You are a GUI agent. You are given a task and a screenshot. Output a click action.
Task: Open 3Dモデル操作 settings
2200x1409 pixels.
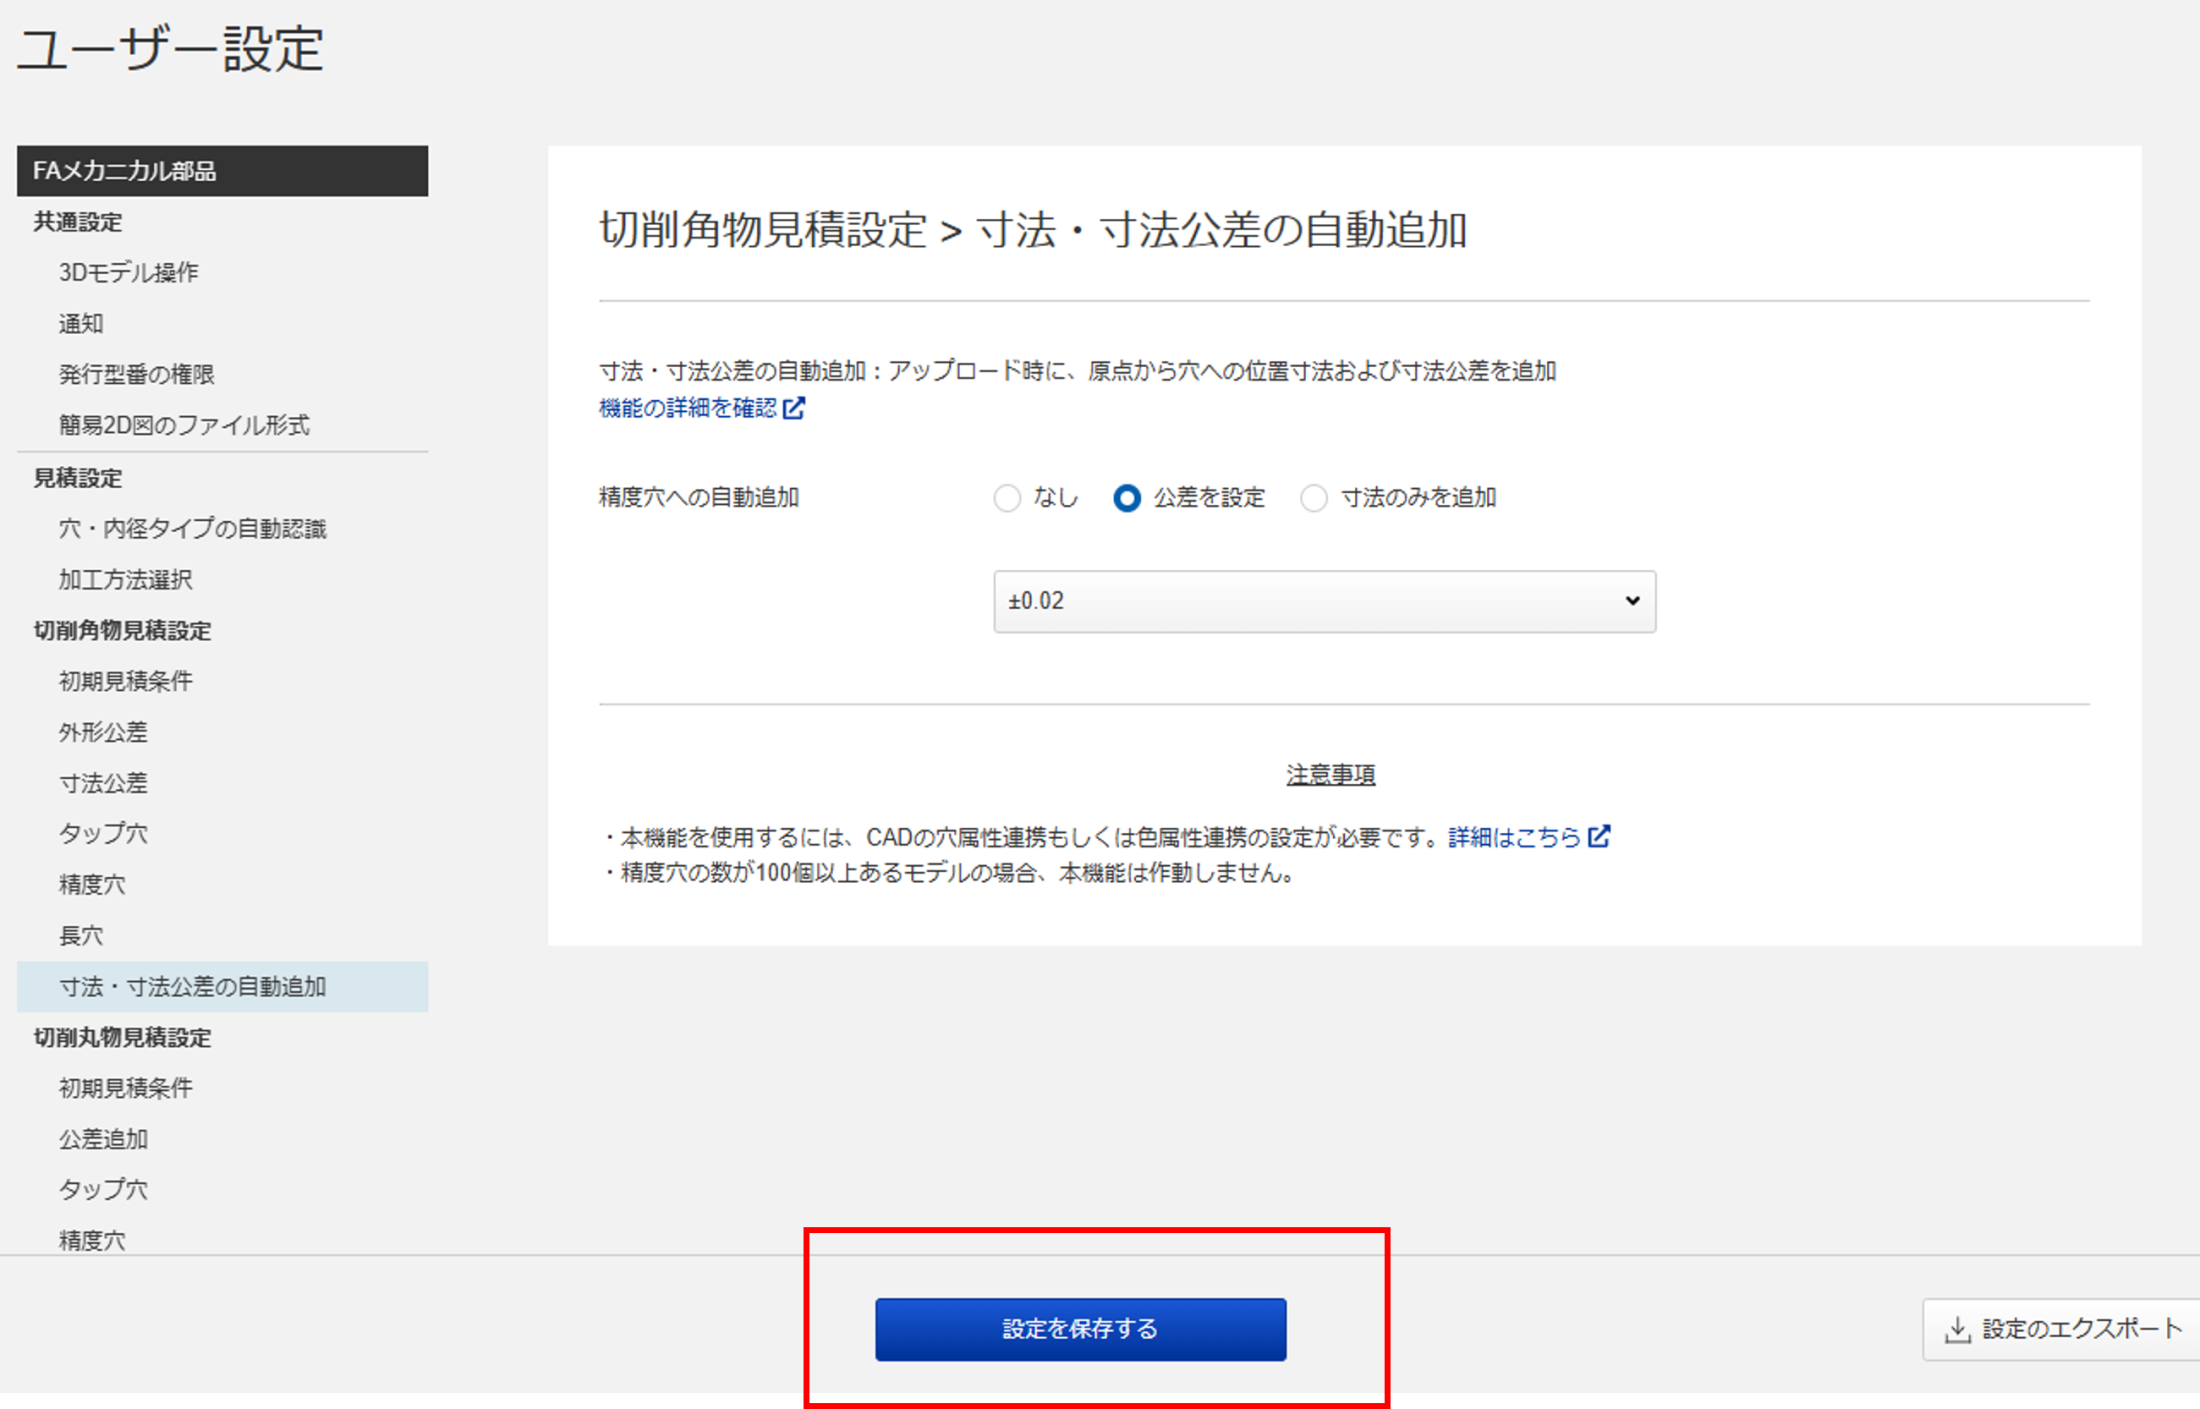coord(129,272)
